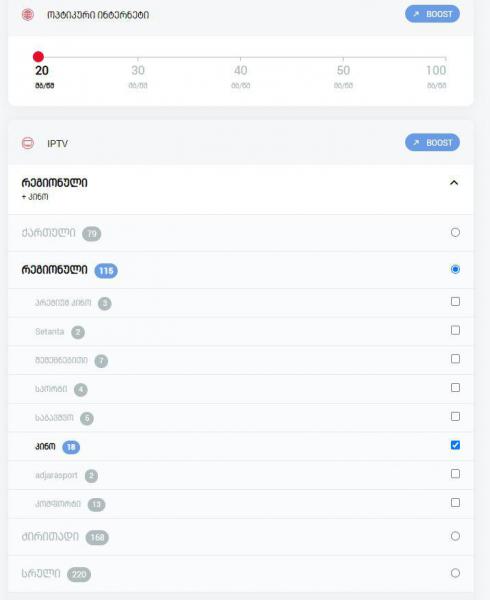Click the 115 channel count badge
This screenshot has width=490, height=600.
(106, 271)
